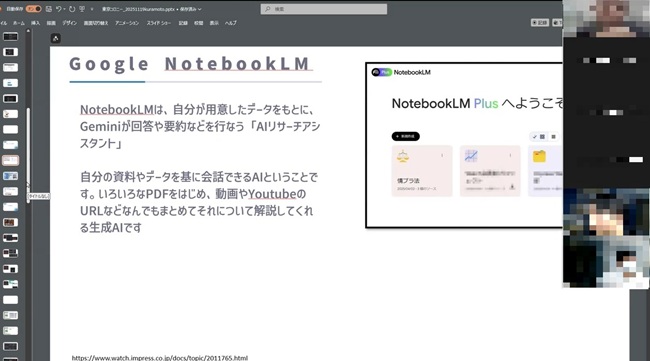Click the watch.impress.co.jp URL at slide bottom
This screenshot has height=361, width=650.
pos(160,358)
